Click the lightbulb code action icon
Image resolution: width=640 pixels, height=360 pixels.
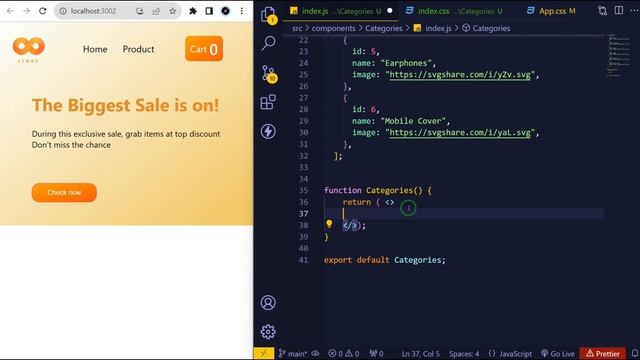329,224
